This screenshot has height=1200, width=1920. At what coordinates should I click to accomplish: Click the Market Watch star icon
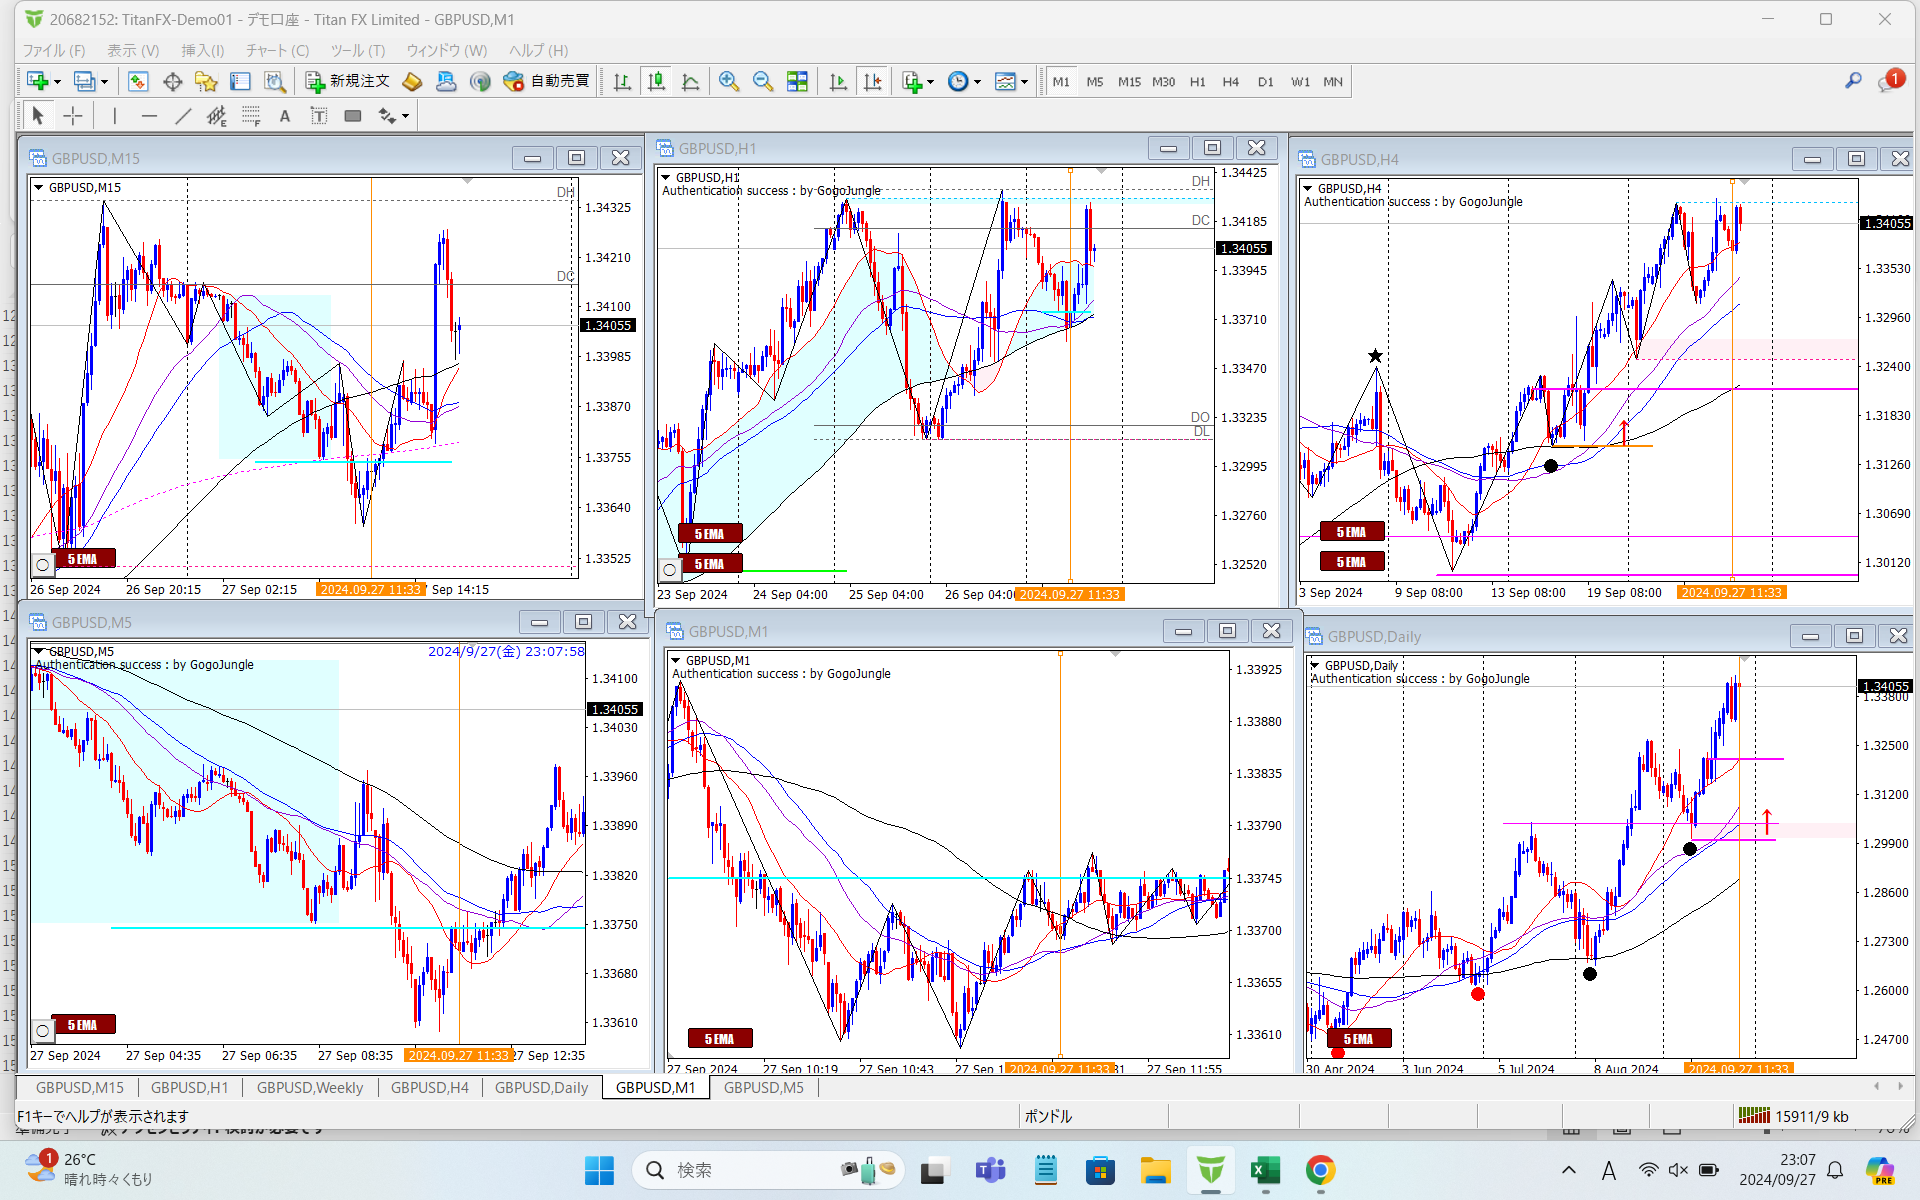pos(206,82)
